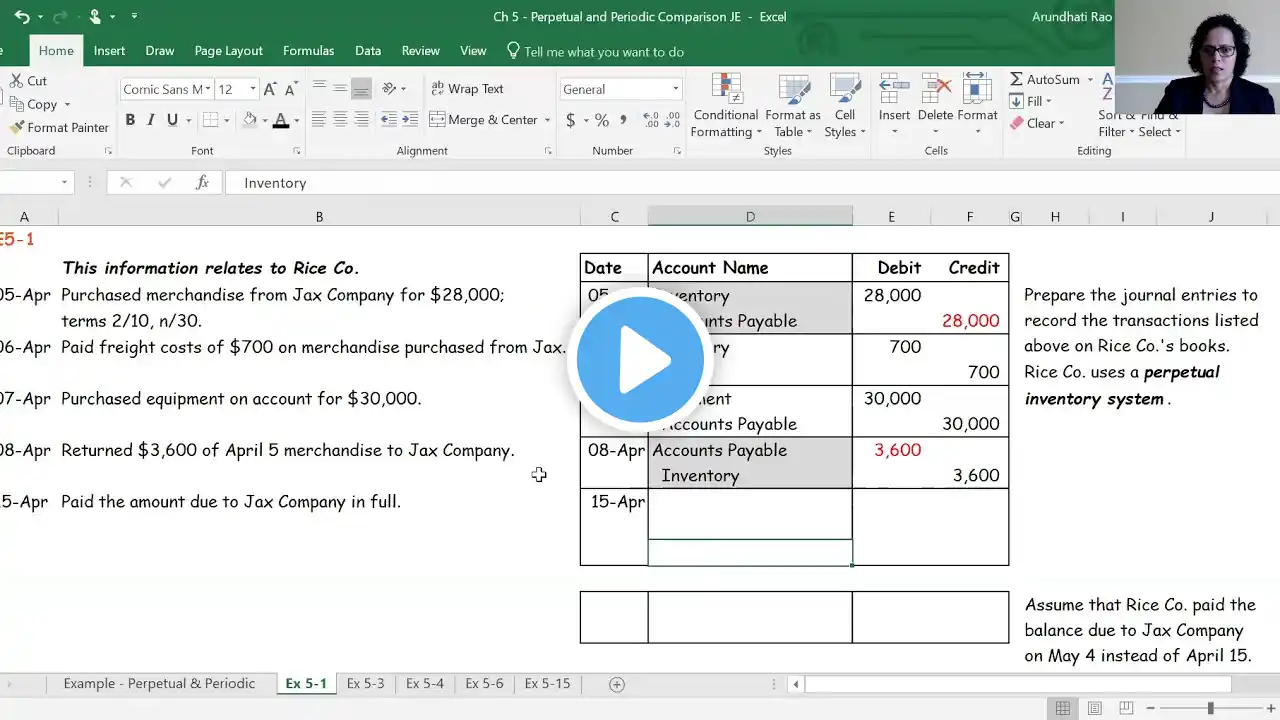Toggle Bold formatting

point(130,120)
